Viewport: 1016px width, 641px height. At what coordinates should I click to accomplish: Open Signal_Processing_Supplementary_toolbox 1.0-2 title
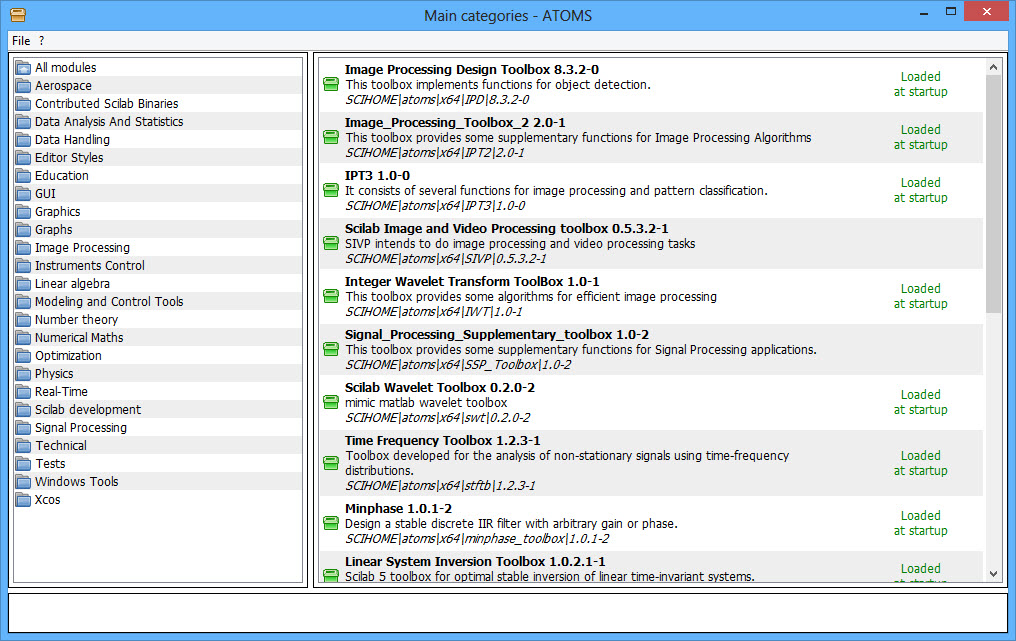[497, 334]
